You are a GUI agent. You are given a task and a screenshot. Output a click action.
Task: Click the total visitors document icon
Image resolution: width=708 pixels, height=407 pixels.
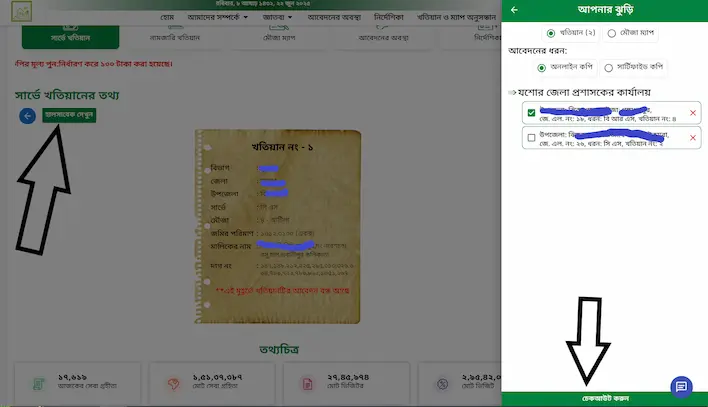coord(307,384)
